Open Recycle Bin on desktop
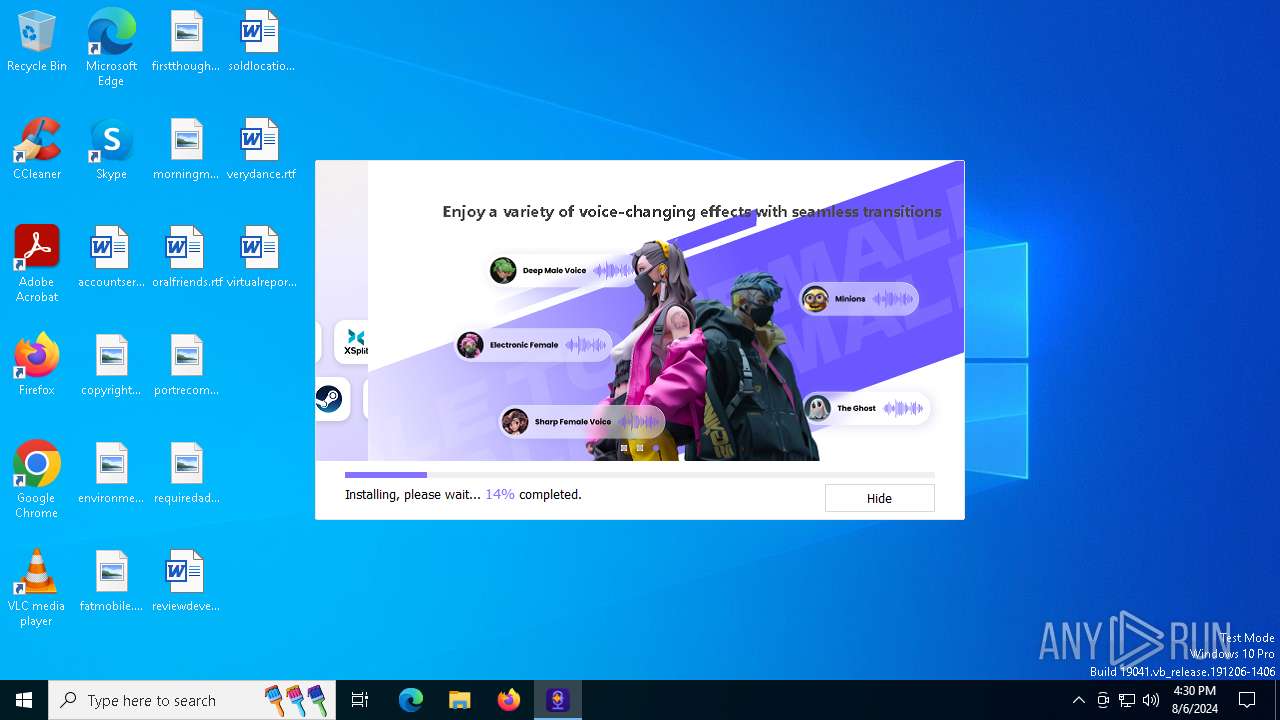1280x720 pixels. [x=37, y=42]
